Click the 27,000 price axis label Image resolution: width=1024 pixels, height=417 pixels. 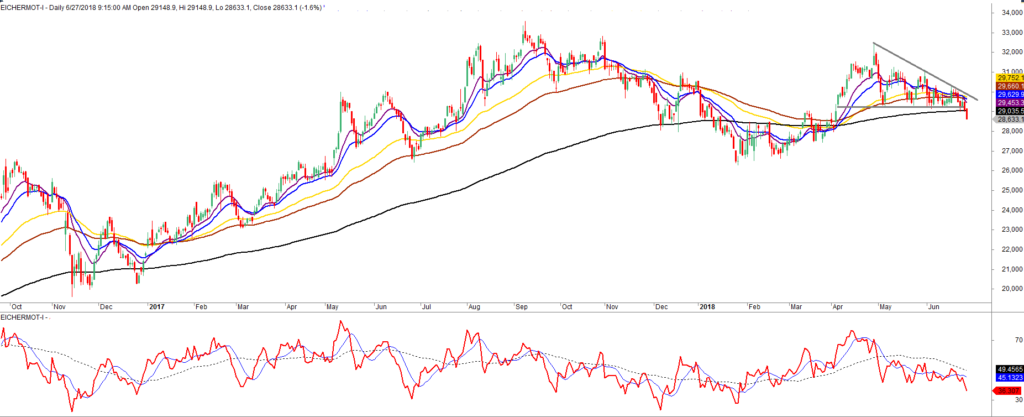[1010, 151]
